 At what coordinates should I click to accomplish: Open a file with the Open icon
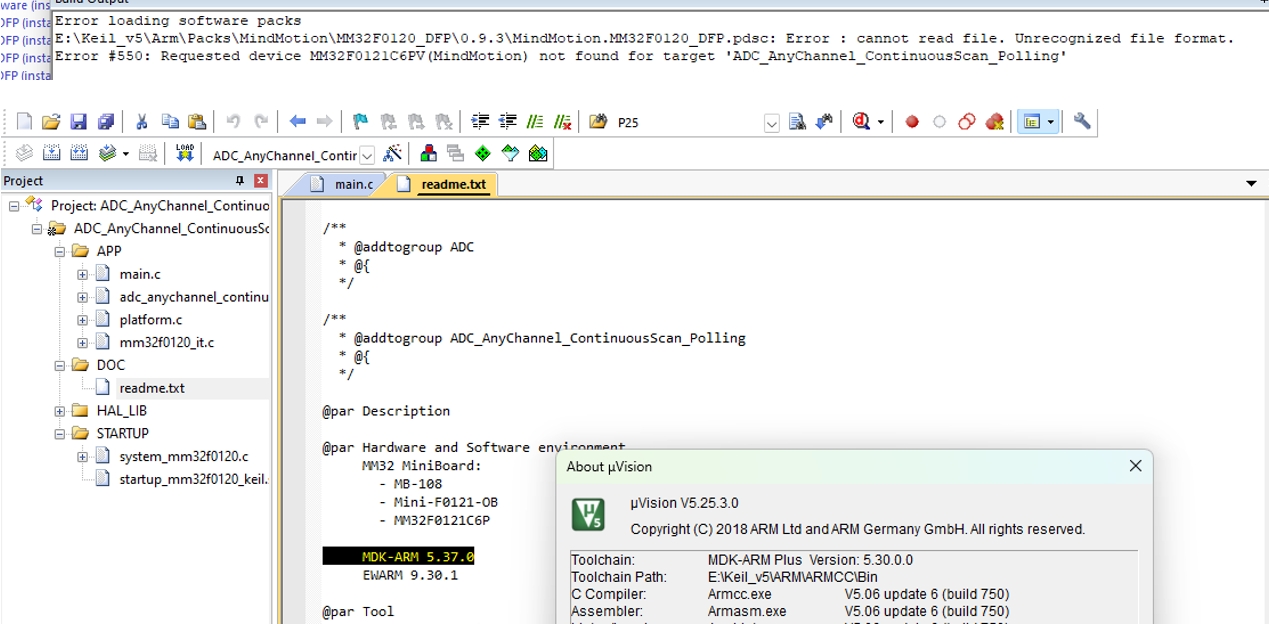click(x=51, y=122)
